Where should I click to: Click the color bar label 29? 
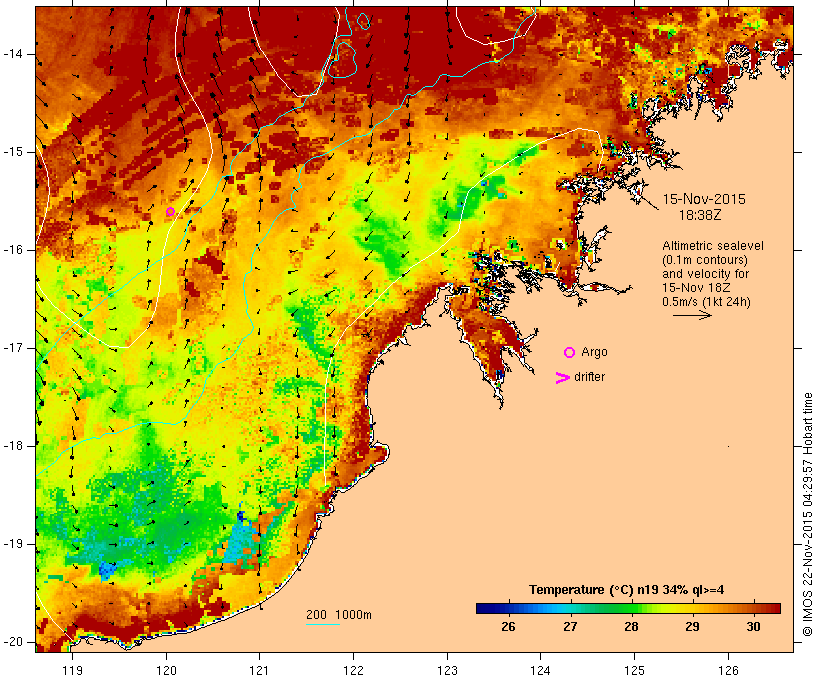tap(692, 626)
